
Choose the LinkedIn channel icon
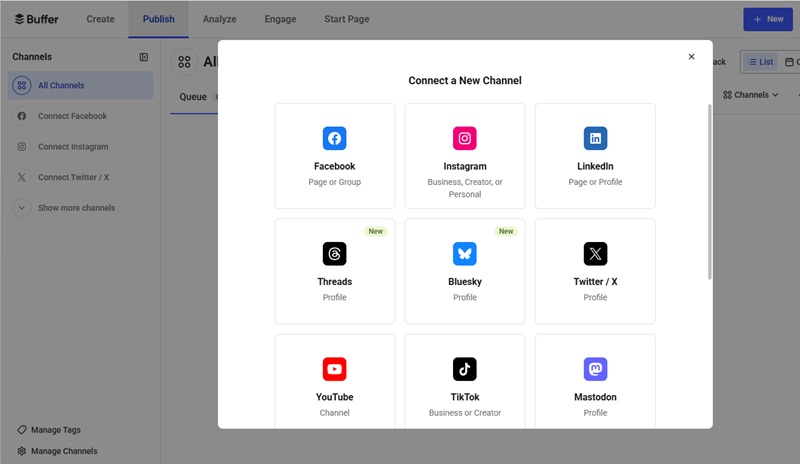click(595, 138)
